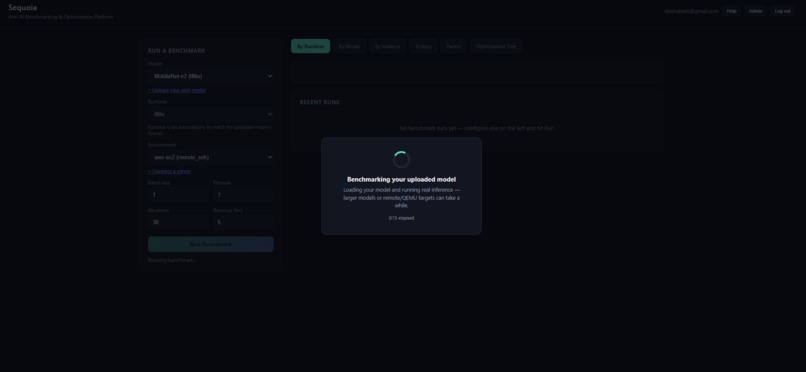Switch to the By Runtime tab
Screen dimensions: 806x372
310,46
